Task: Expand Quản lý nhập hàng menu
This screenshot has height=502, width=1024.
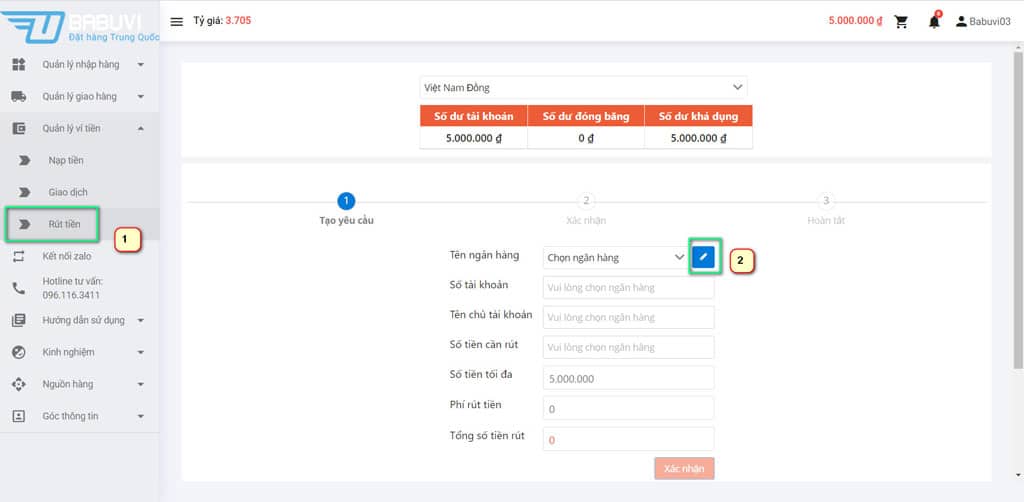Action: pyautogui.click(x=80, y=65)
